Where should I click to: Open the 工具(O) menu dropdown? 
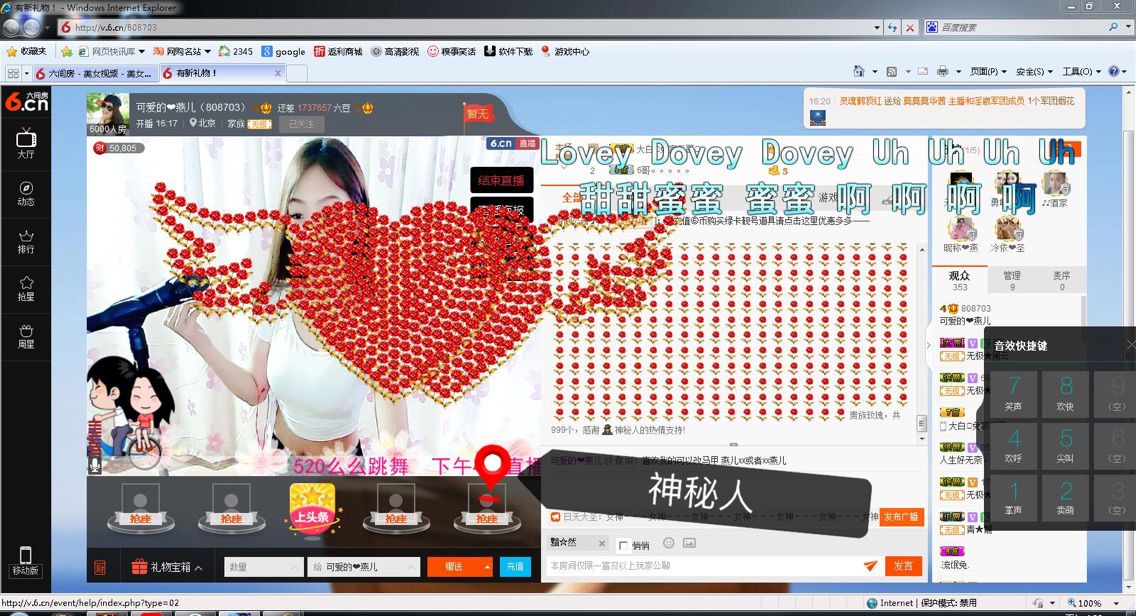click(1082, 72)
